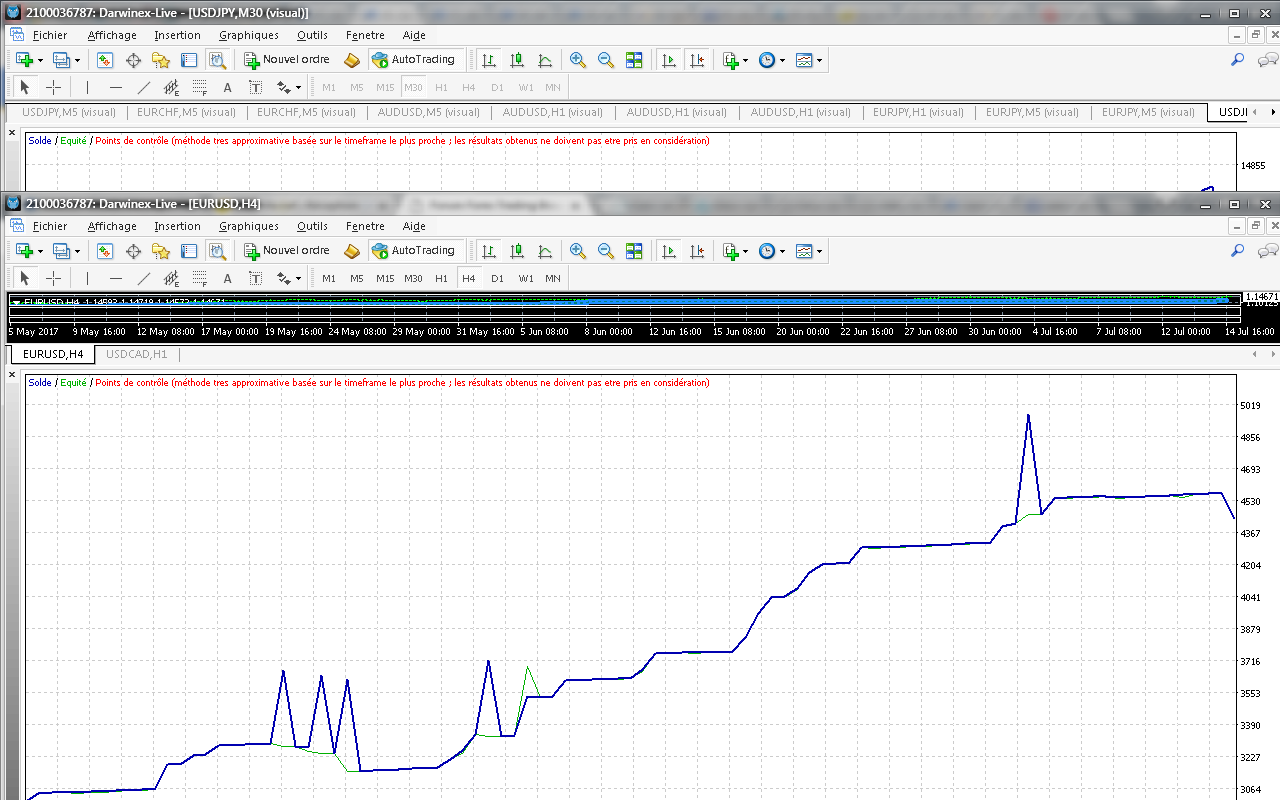Click the search magnifier in the USDJPY window
The width and height of the screenshot is (1280, 800).
coord(1238,60)
